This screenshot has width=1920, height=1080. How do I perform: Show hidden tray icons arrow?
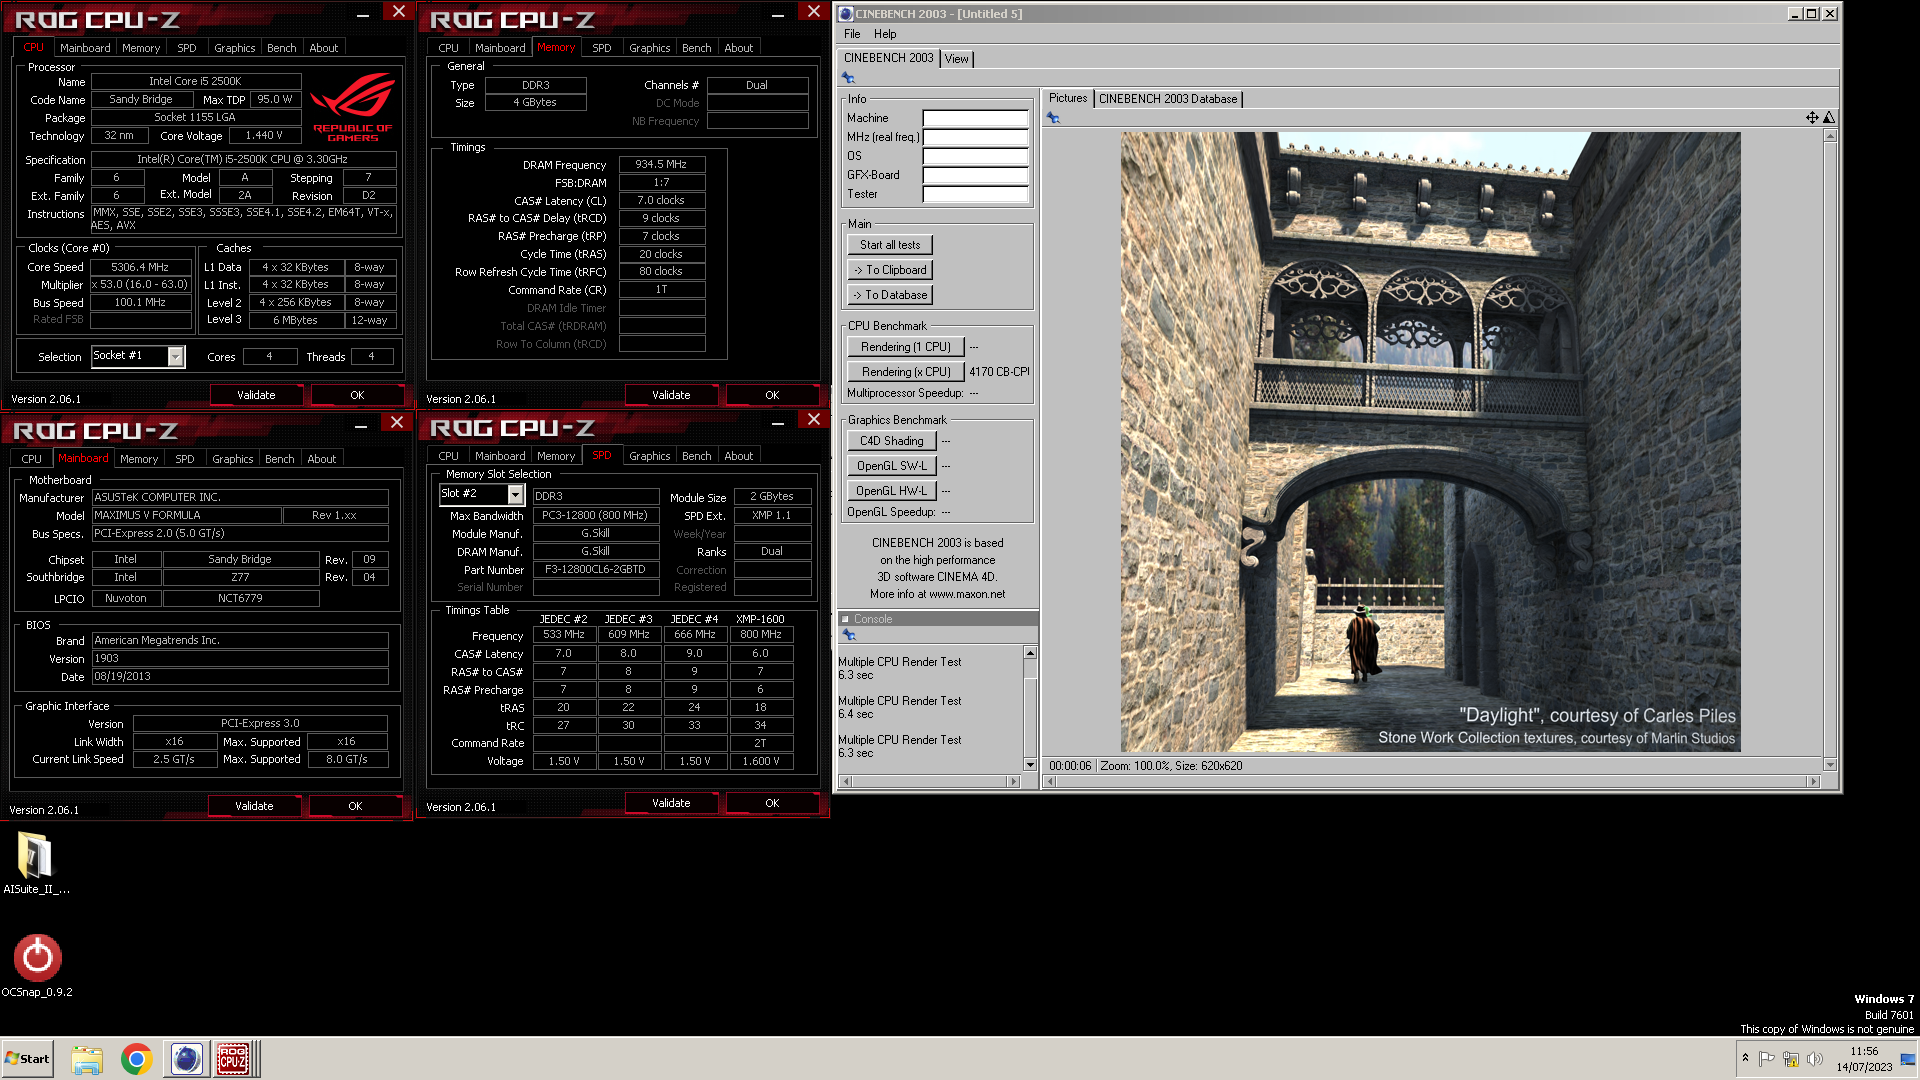pyautogui.click(x=1745, y=1058)
